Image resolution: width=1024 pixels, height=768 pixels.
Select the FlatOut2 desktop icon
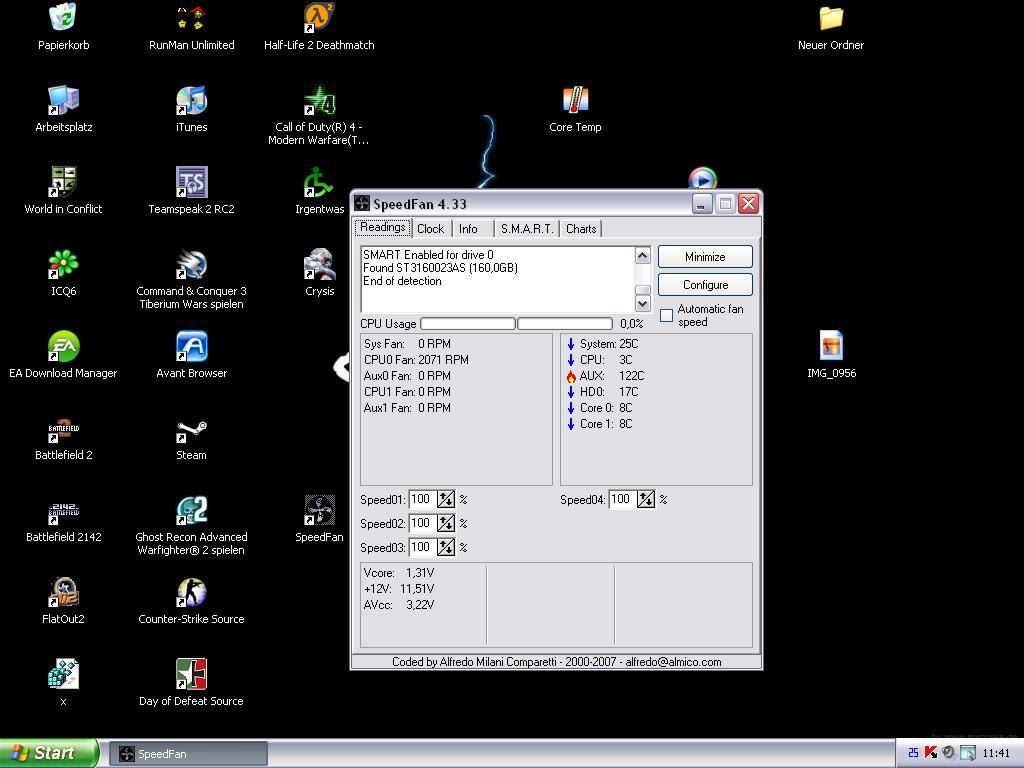[x=63, y=592]
